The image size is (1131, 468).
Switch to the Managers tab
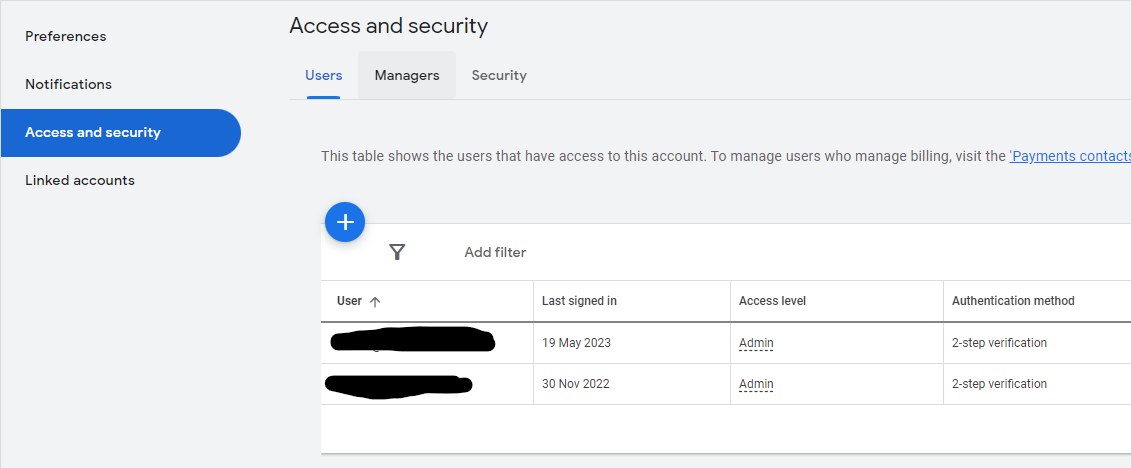click(x=407, y=75)
